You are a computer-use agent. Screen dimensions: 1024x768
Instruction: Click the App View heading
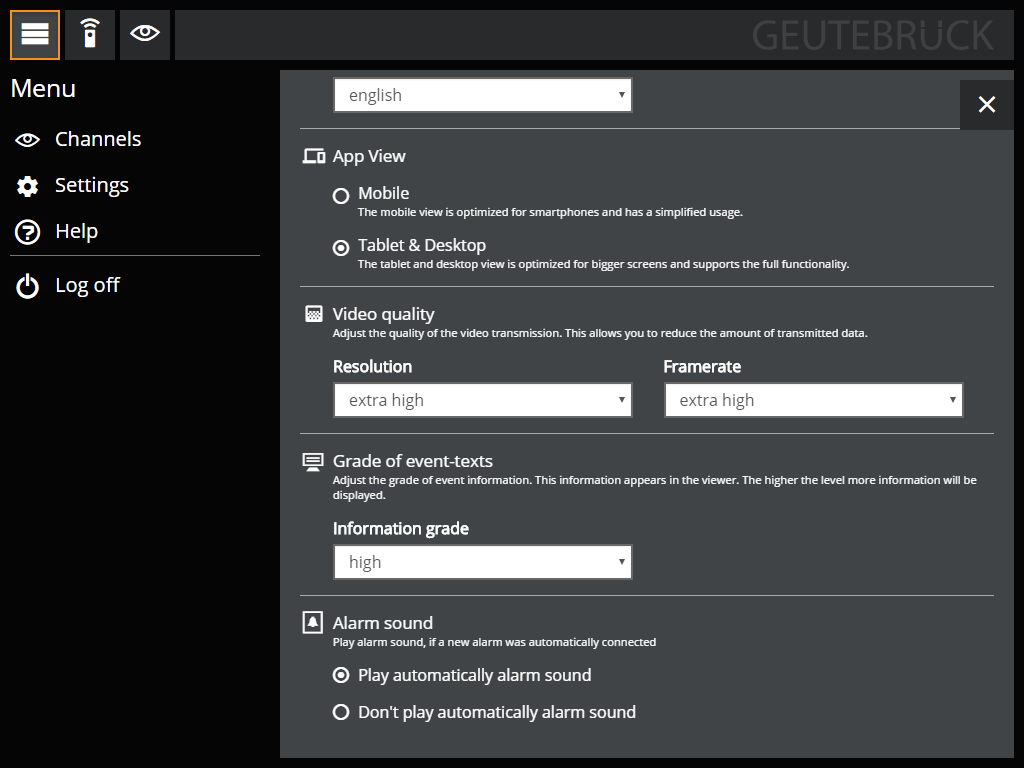tap(369, 157)
